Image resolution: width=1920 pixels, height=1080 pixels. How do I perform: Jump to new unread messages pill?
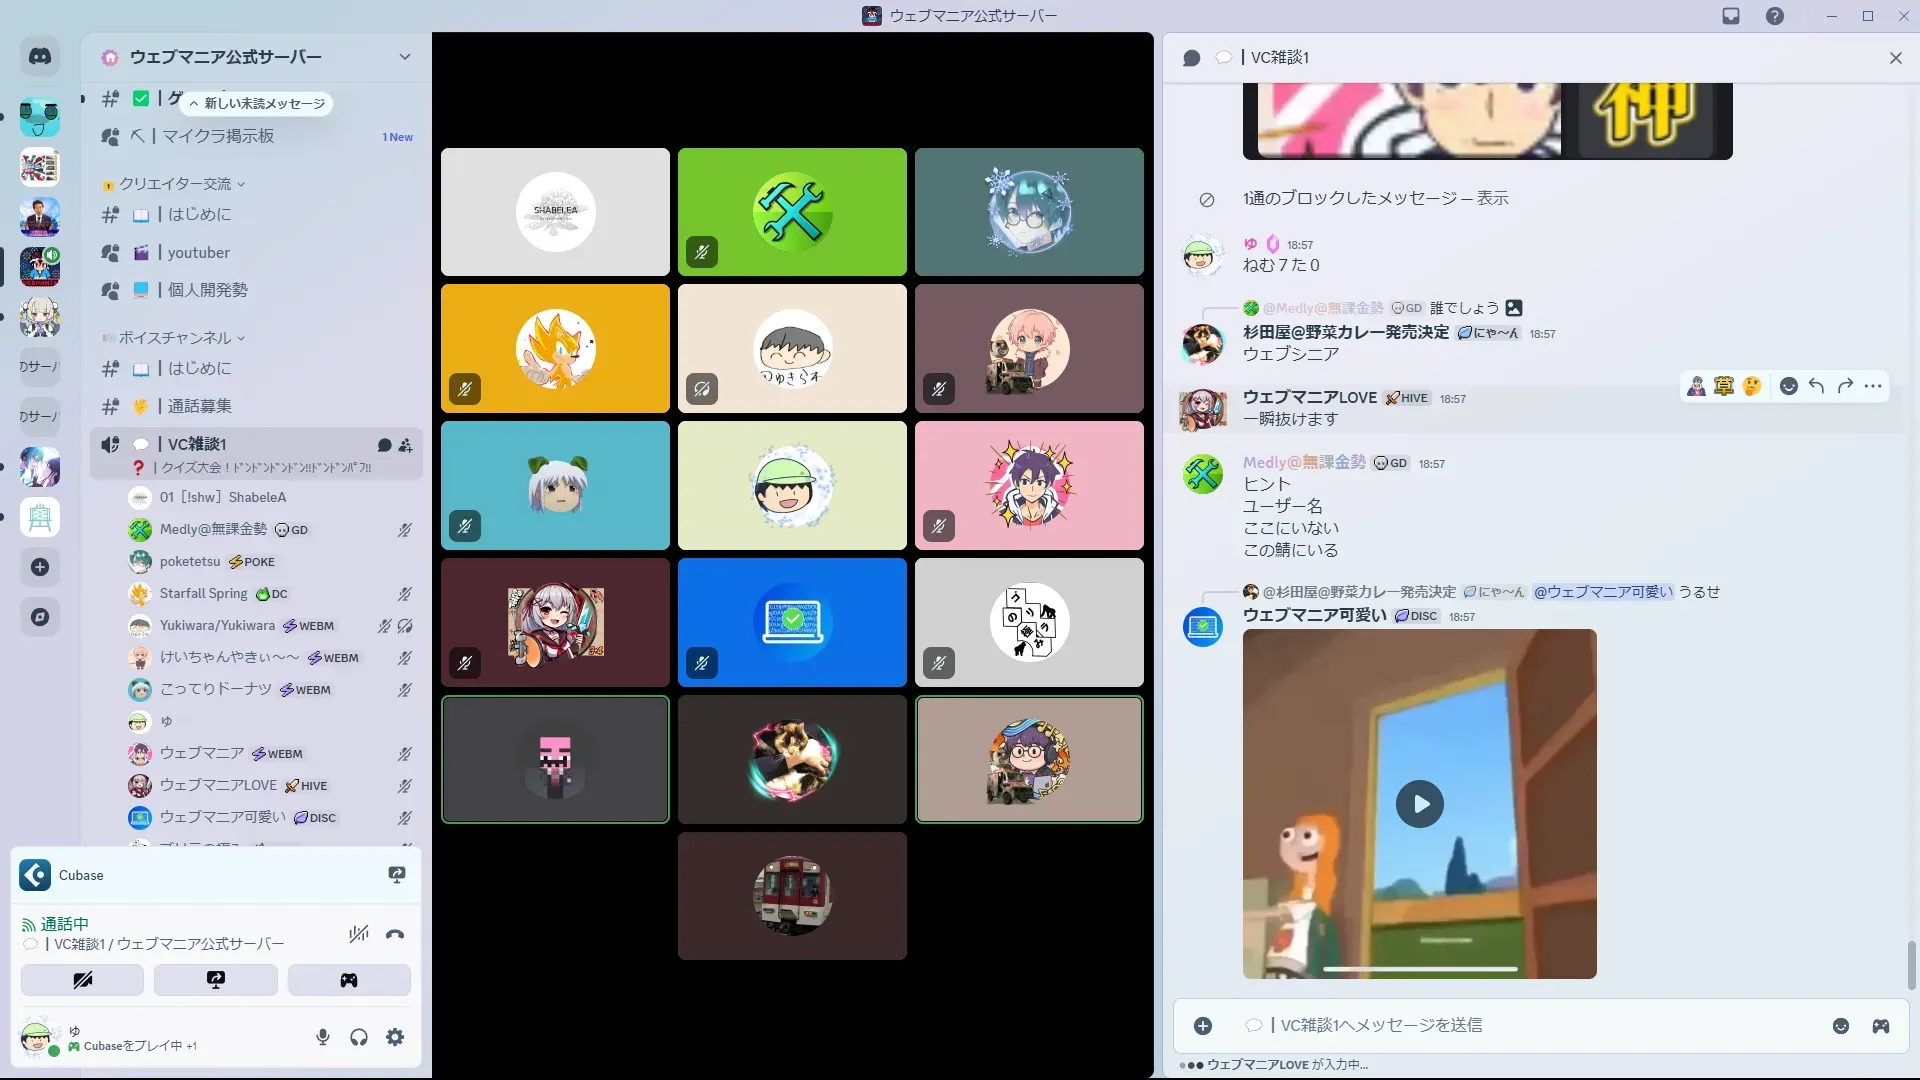click(x=258, y=103)
